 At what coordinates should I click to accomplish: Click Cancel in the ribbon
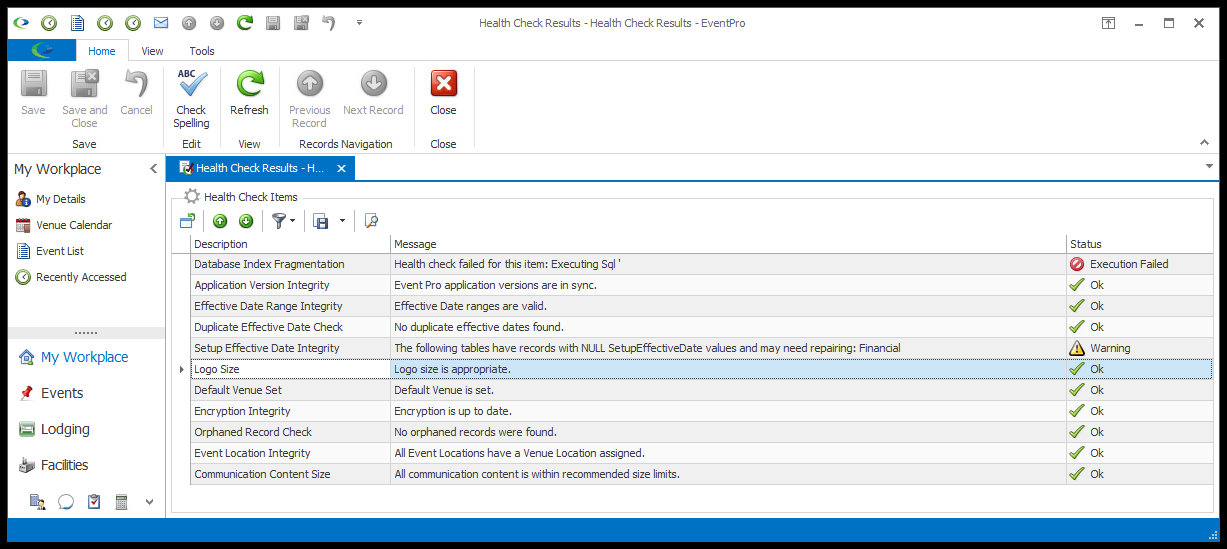[x=136, y=93]
